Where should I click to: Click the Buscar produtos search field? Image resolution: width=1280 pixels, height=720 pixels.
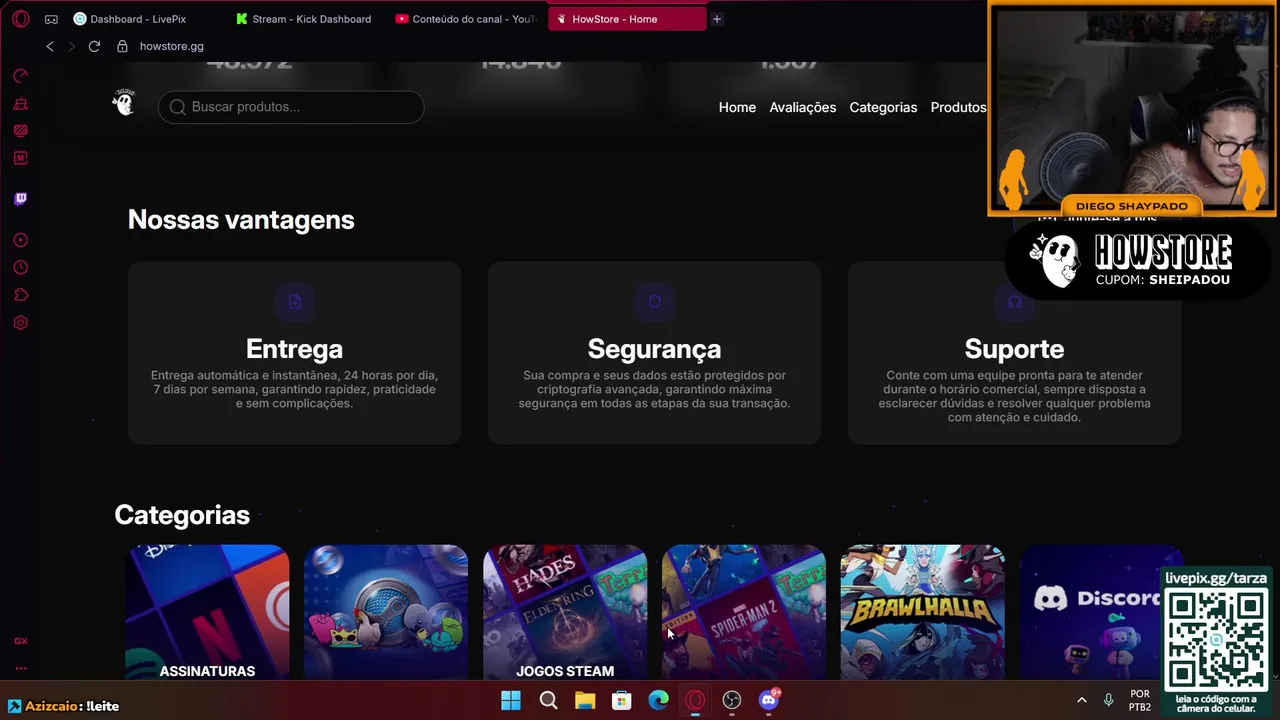291,107
